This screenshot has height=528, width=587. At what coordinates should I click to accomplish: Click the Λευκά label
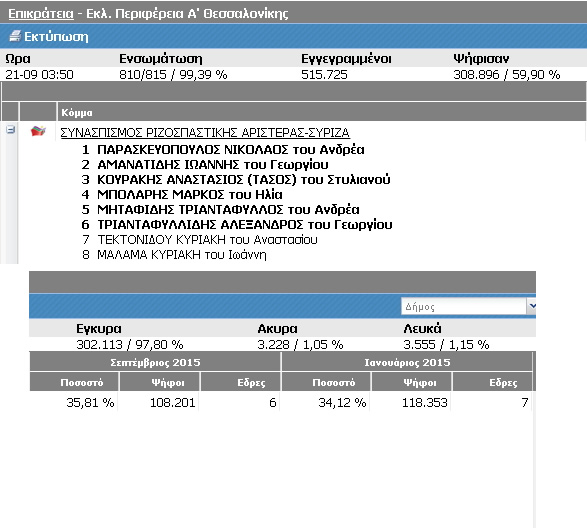point(422,328)
